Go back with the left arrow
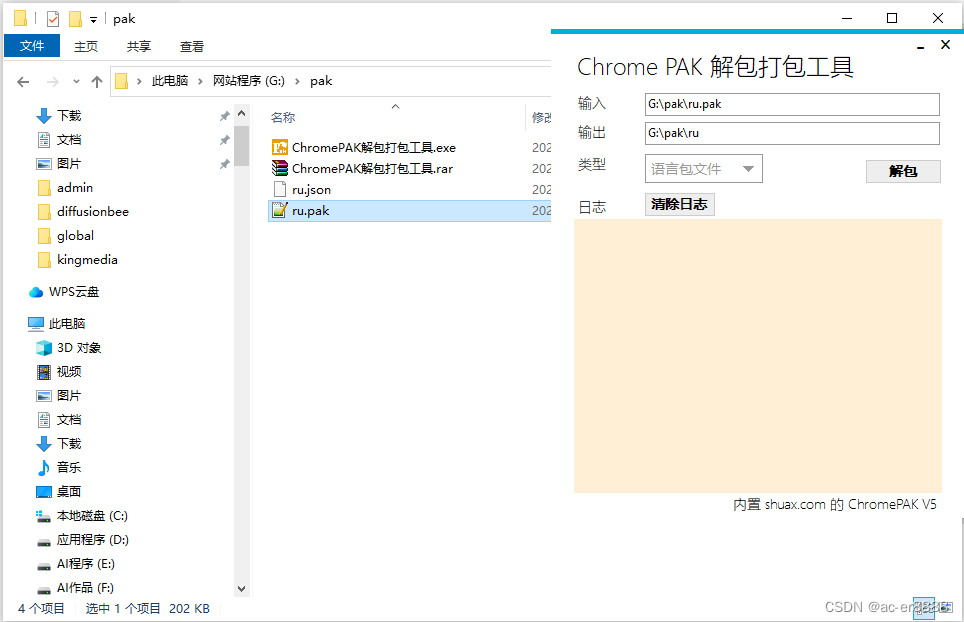 coord(23,82)
